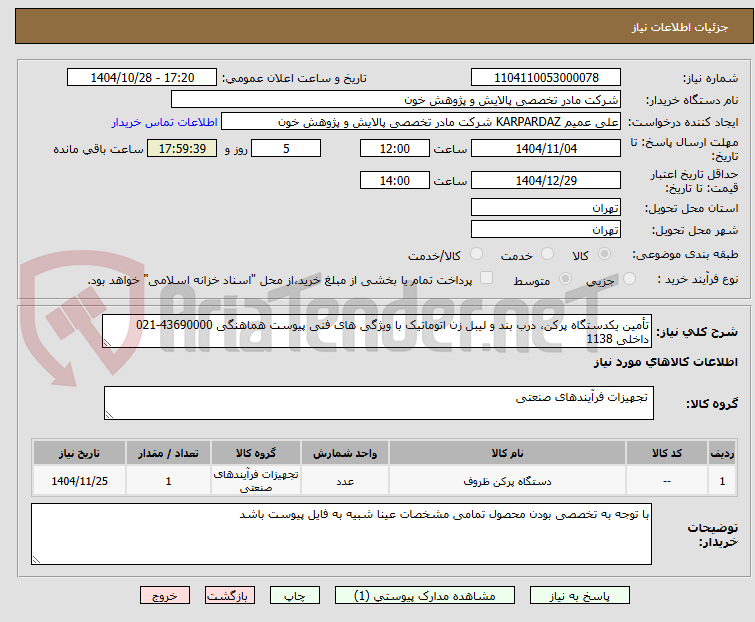The width and height of the screenshot is (755, 622).
Task: Click the goods group text area
Action: click(378, 403)
